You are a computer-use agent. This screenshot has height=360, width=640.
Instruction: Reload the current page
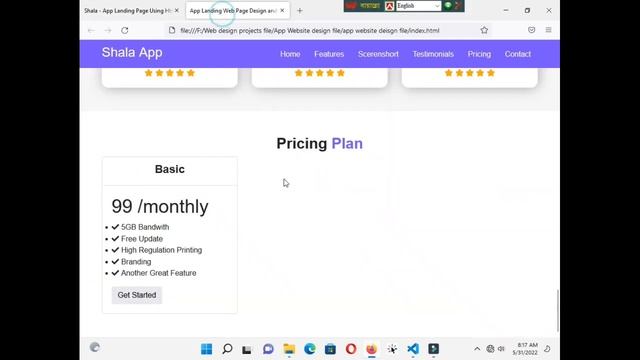point(124,30)
